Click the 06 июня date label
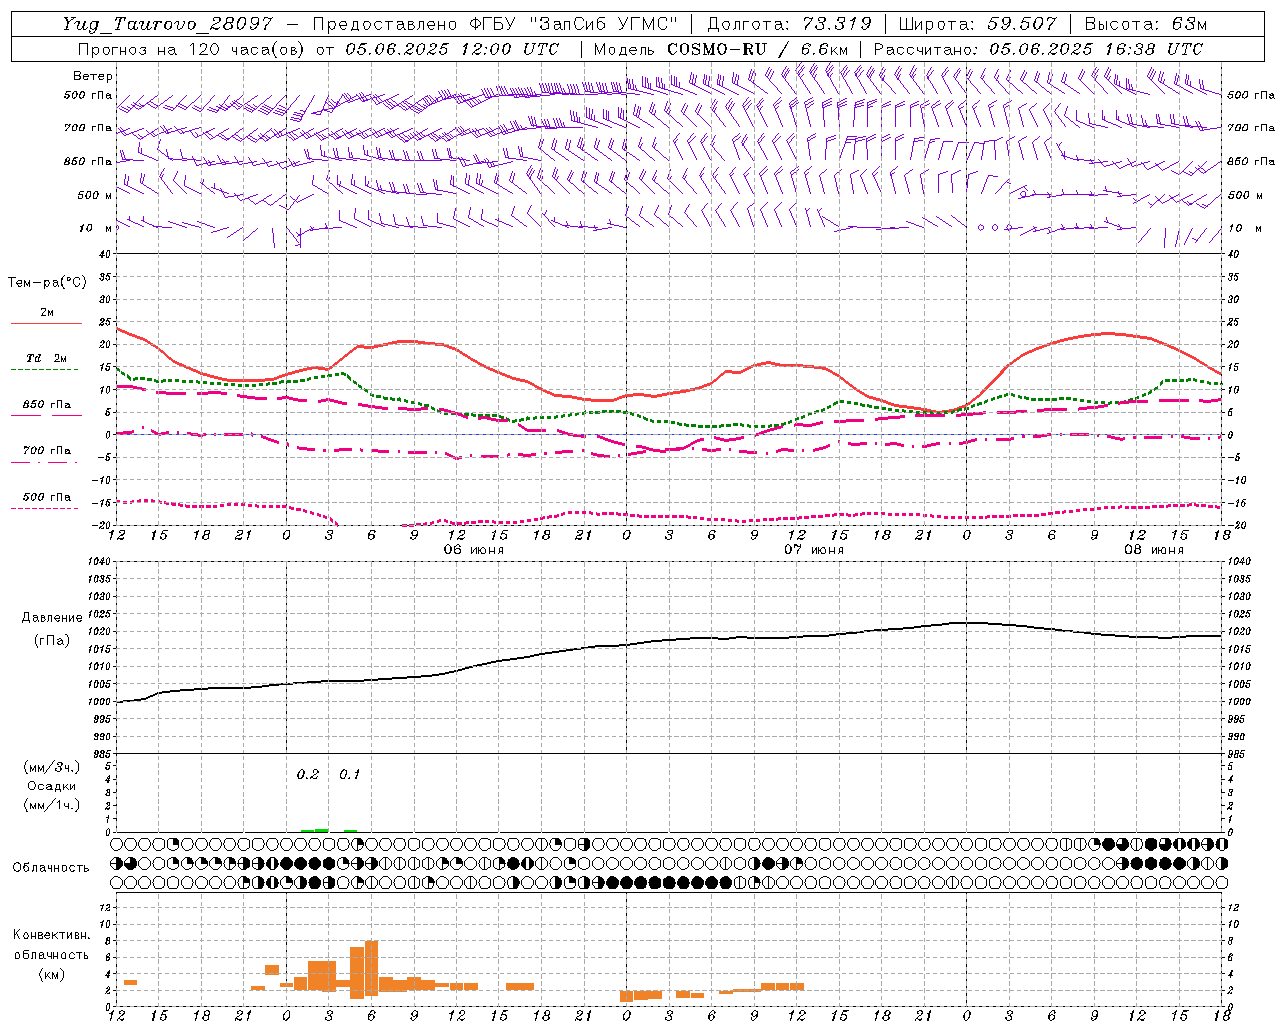The image size is (1280, 1024). click(x=473, y=550)
